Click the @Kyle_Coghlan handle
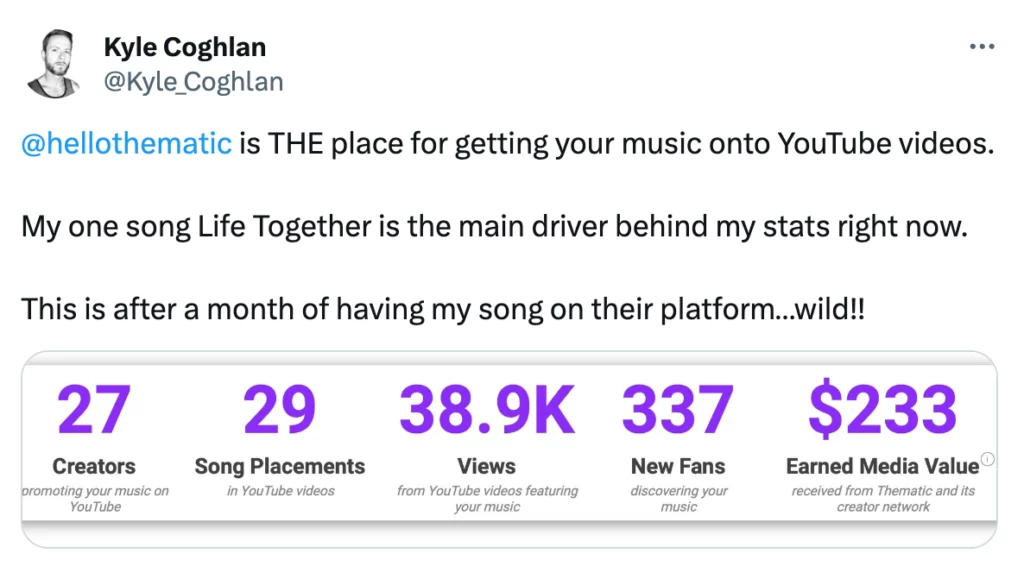Screen dimensions: 1024x566 [x=193, y=82]
